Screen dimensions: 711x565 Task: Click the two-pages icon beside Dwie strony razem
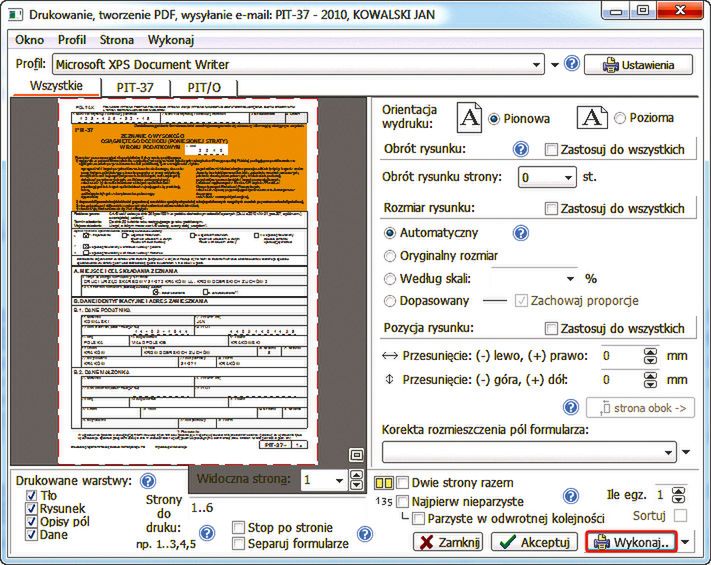point(384,483)
